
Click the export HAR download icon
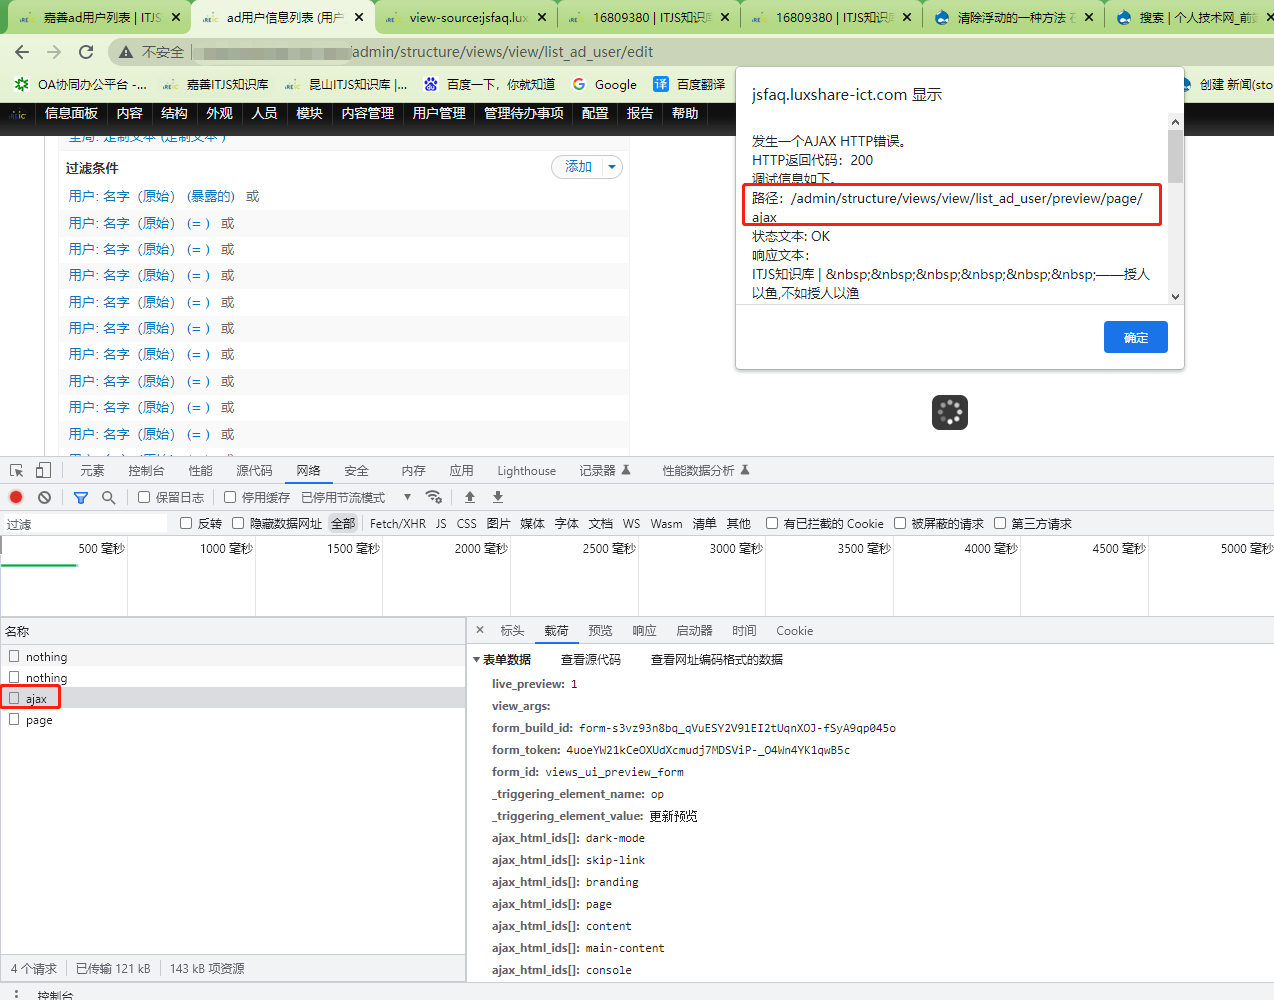pyautogui.click(x=498, y=497)
